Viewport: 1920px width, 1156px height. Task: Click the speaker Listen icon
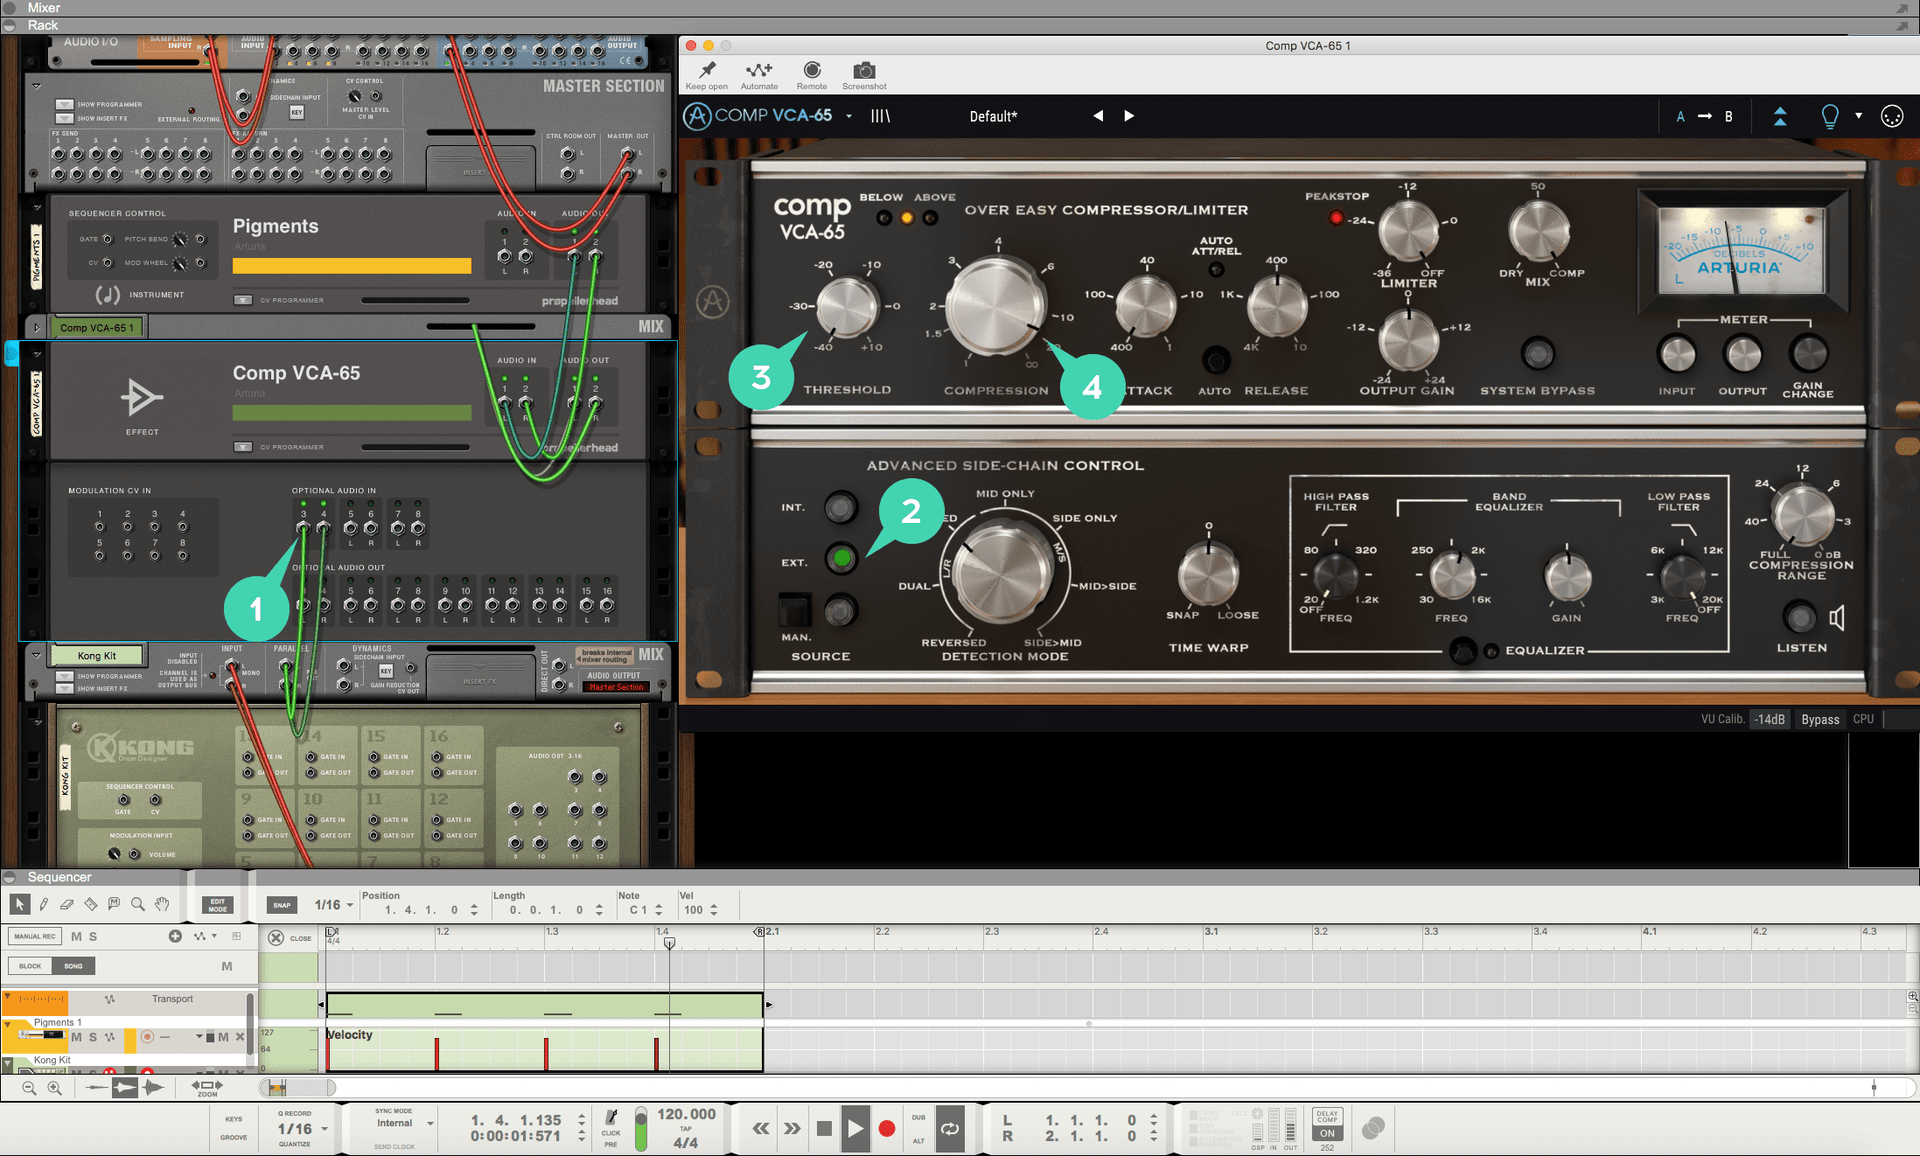click(x=1837, y=618)
